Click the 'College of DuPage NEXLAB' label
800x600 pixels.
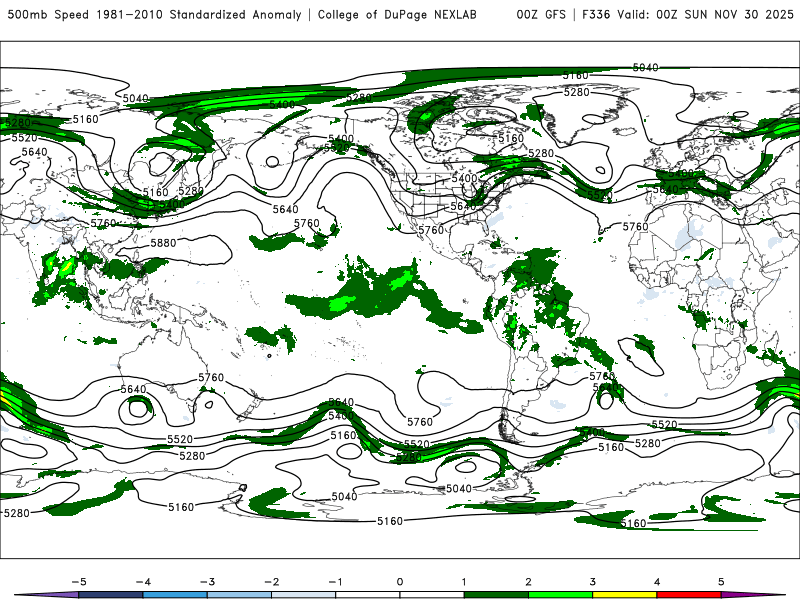coord(397,14)
